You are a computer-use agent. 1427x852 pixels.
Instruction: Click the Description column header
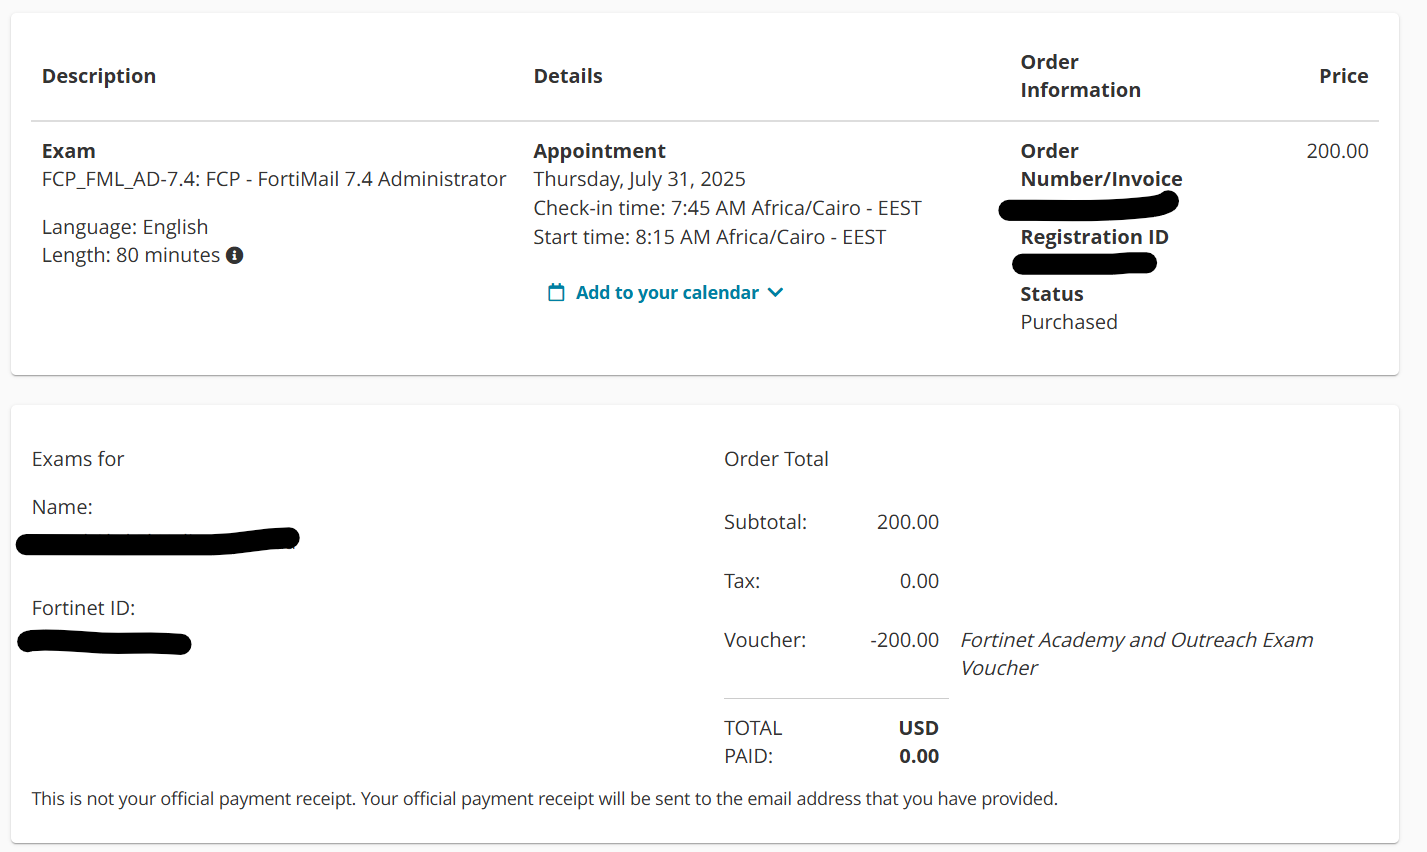[99, 76]
